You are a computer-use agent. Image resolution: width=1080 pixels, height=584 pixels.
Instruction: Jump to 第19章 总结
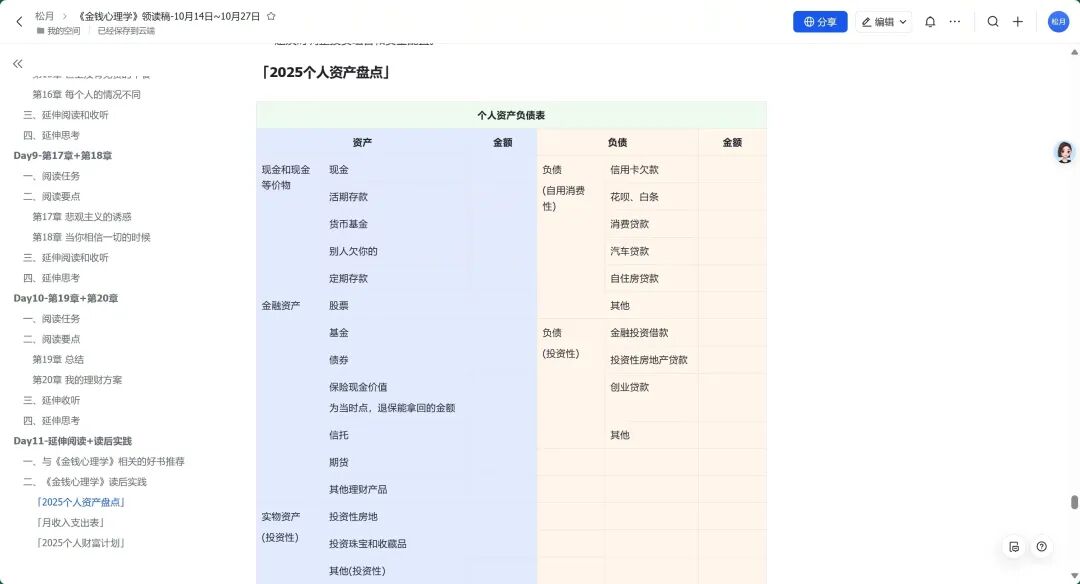[58, 359]
